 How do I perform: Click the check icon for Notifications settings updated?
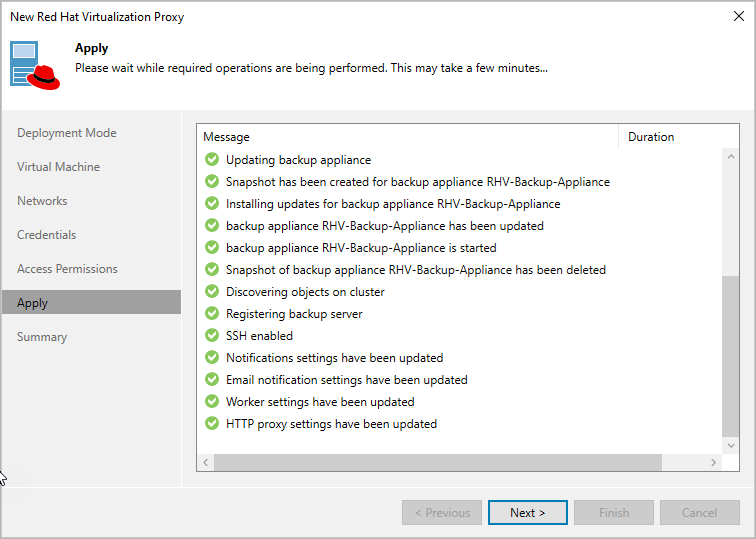pyautogui.click(x=212, y=357)
